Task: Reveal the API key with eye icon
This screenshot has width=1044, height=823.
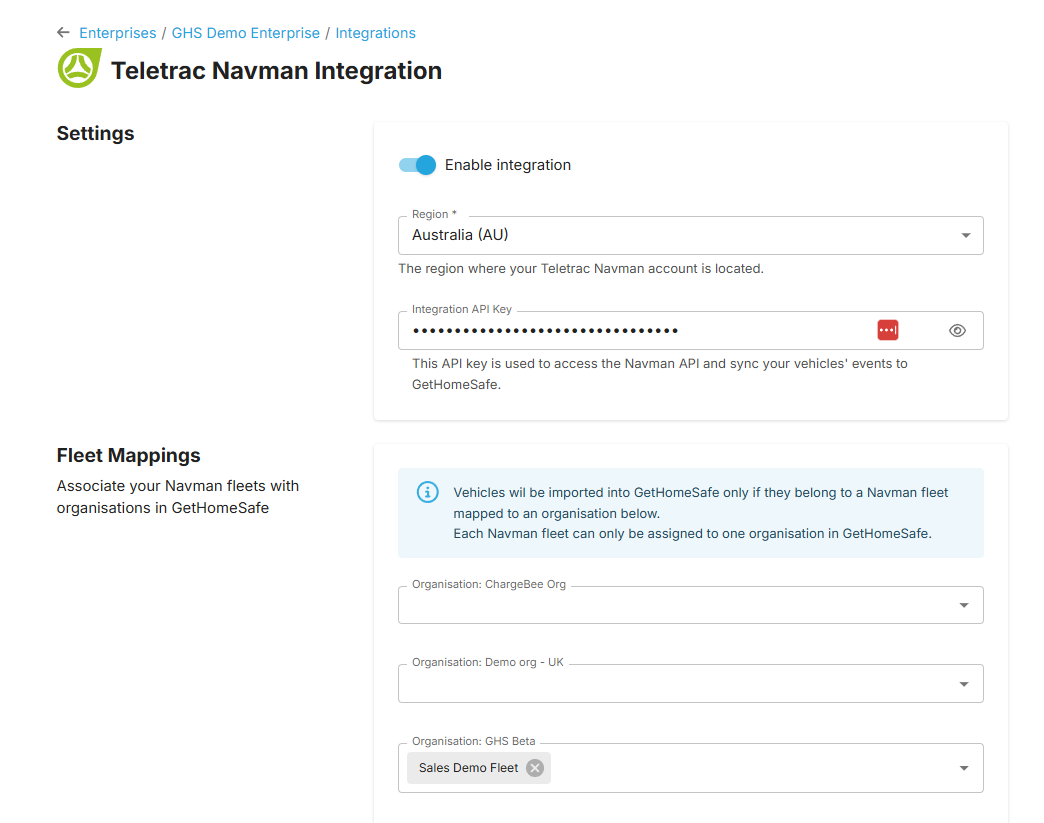Action: pyautogui.click(x=957, y=330)
